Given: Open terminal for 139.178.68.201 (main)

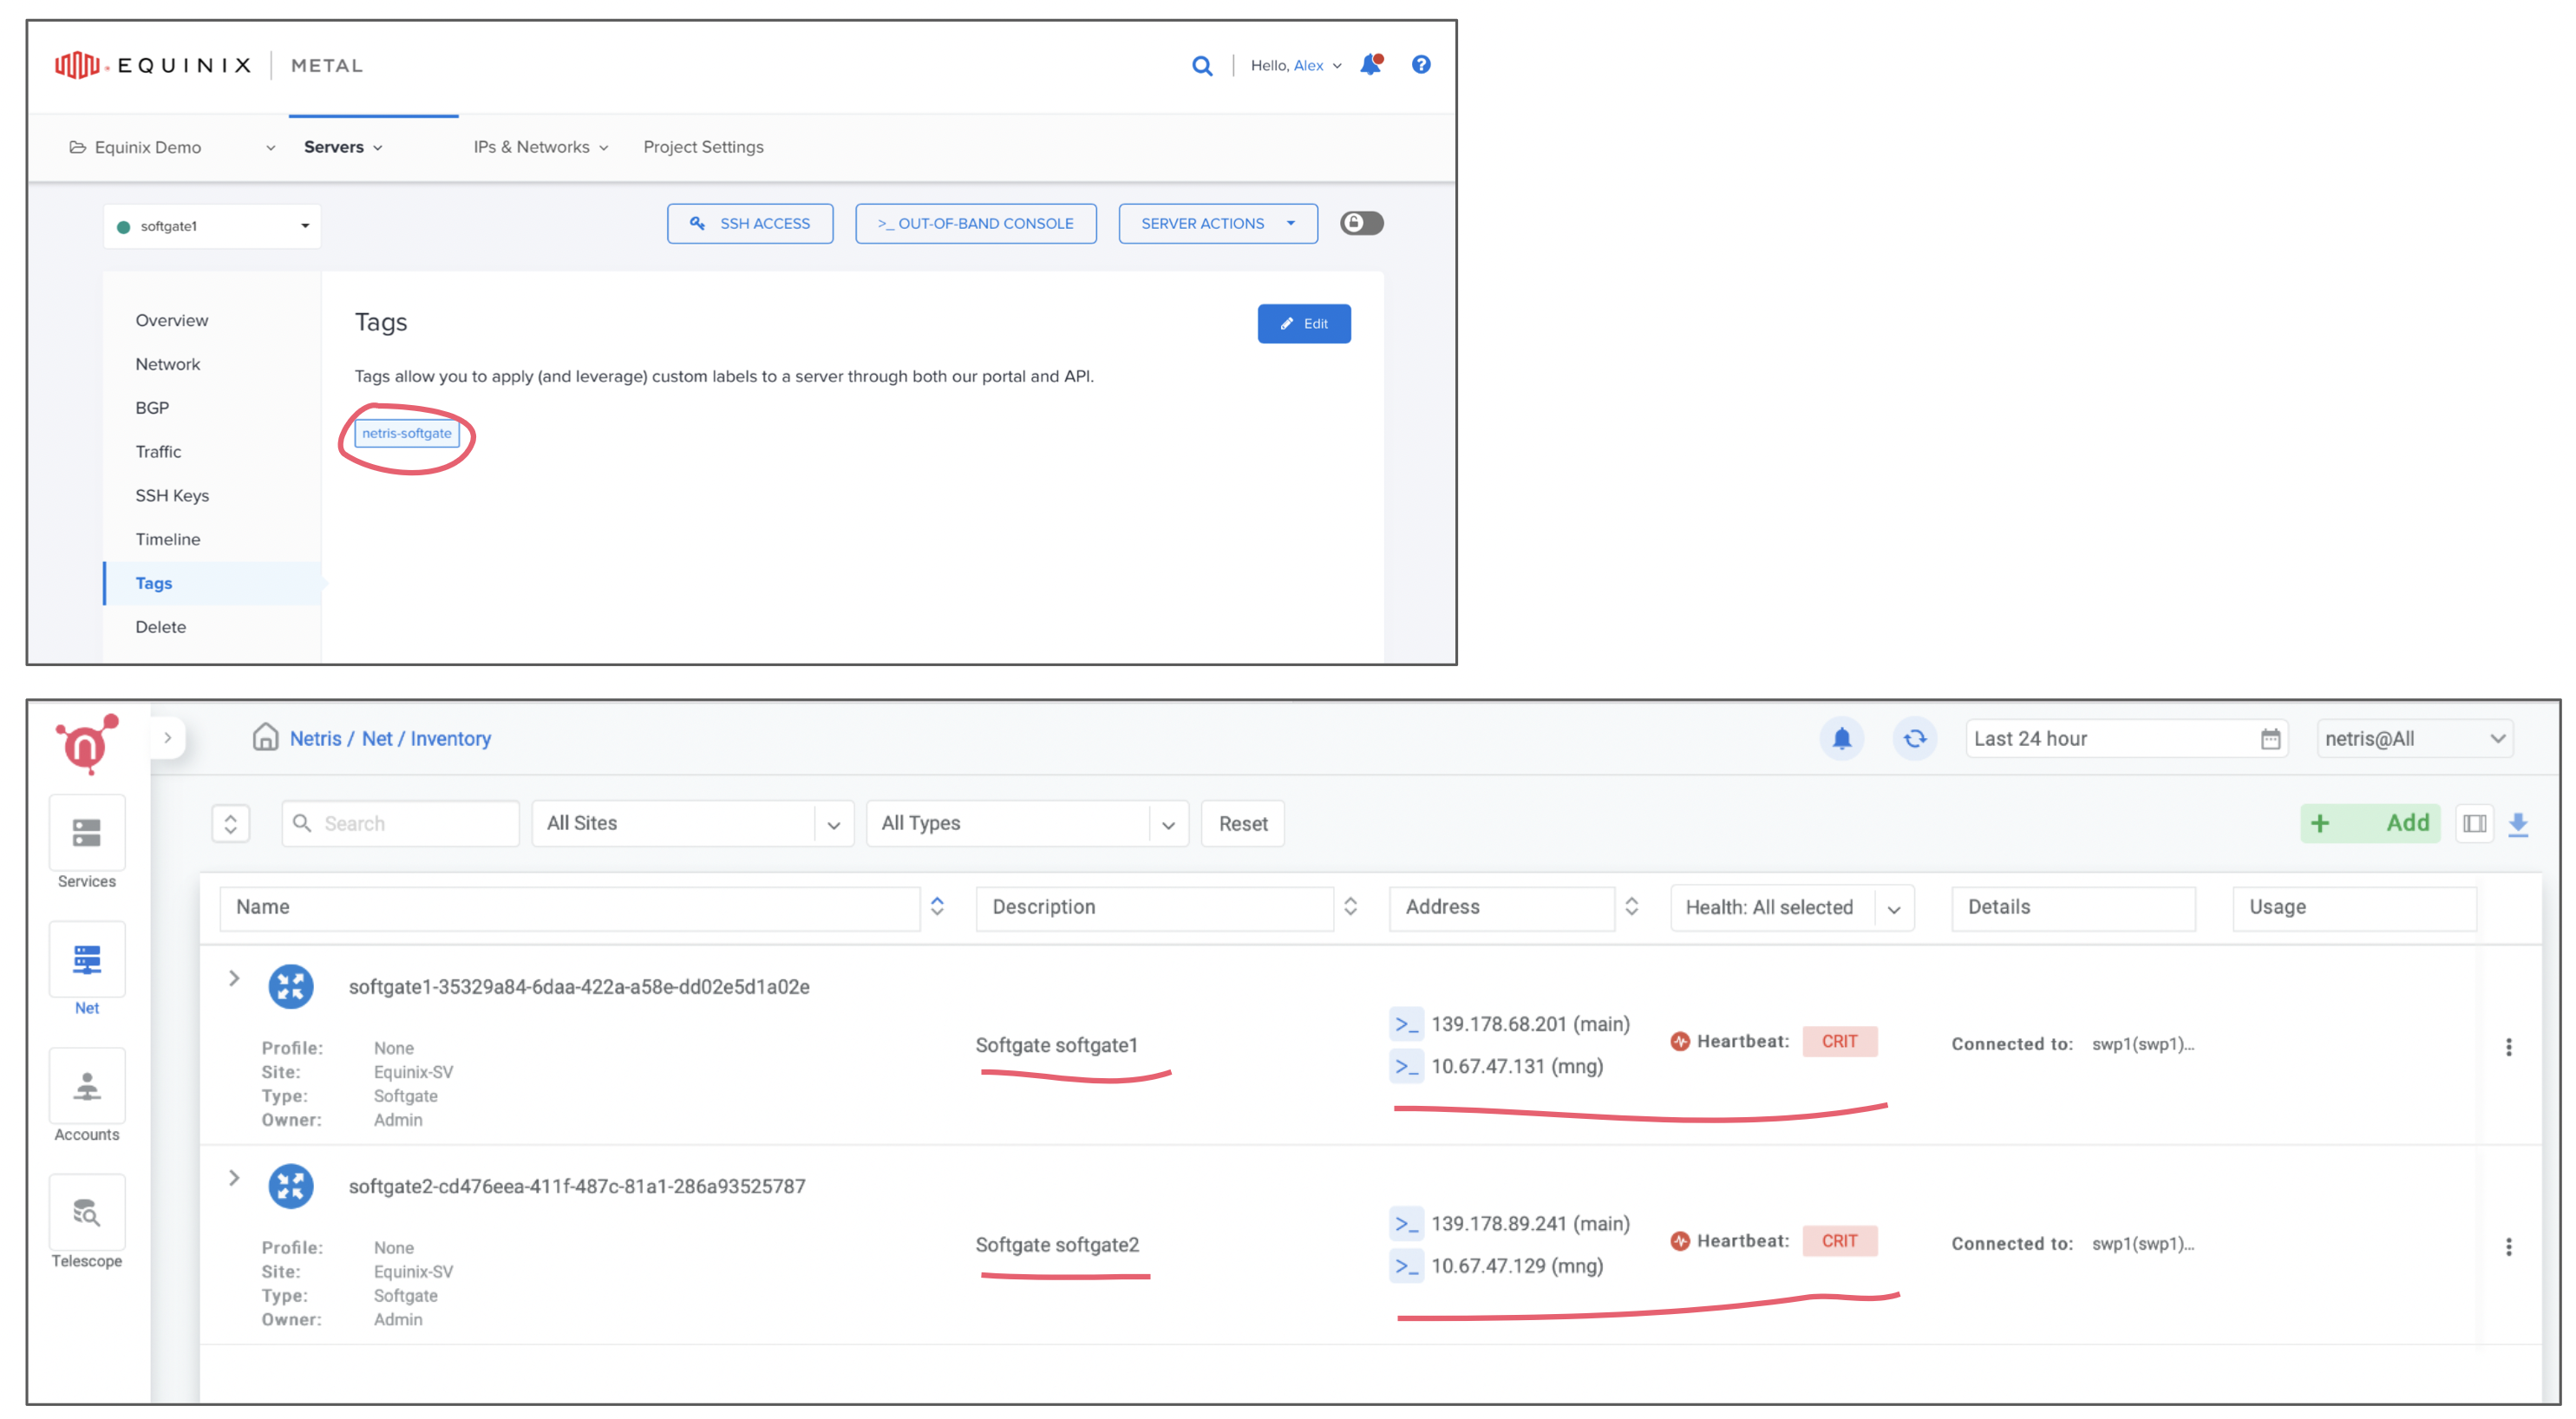Looking at the screenshot, I should [x=1407, y=1024].
